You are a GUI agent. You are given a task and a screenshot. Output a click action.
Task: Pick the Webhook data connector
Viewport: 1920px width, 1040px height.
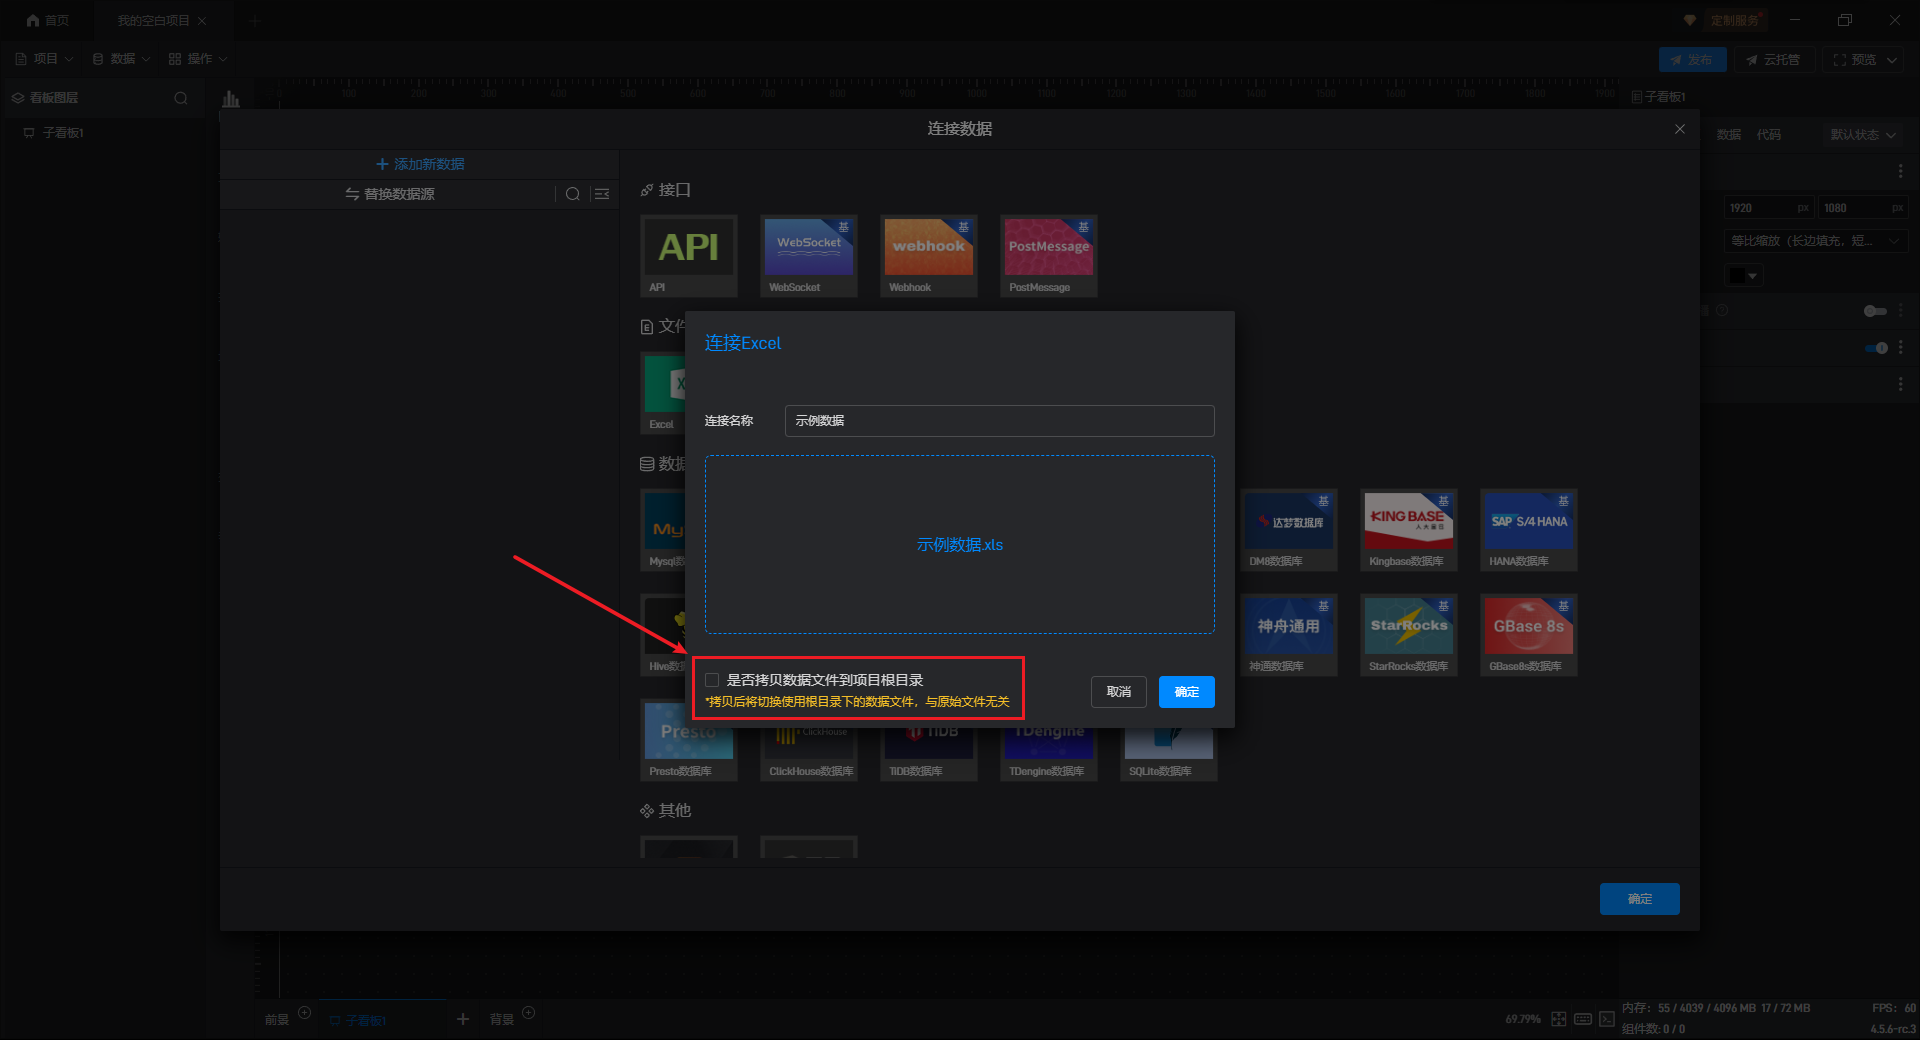[929, 255]
